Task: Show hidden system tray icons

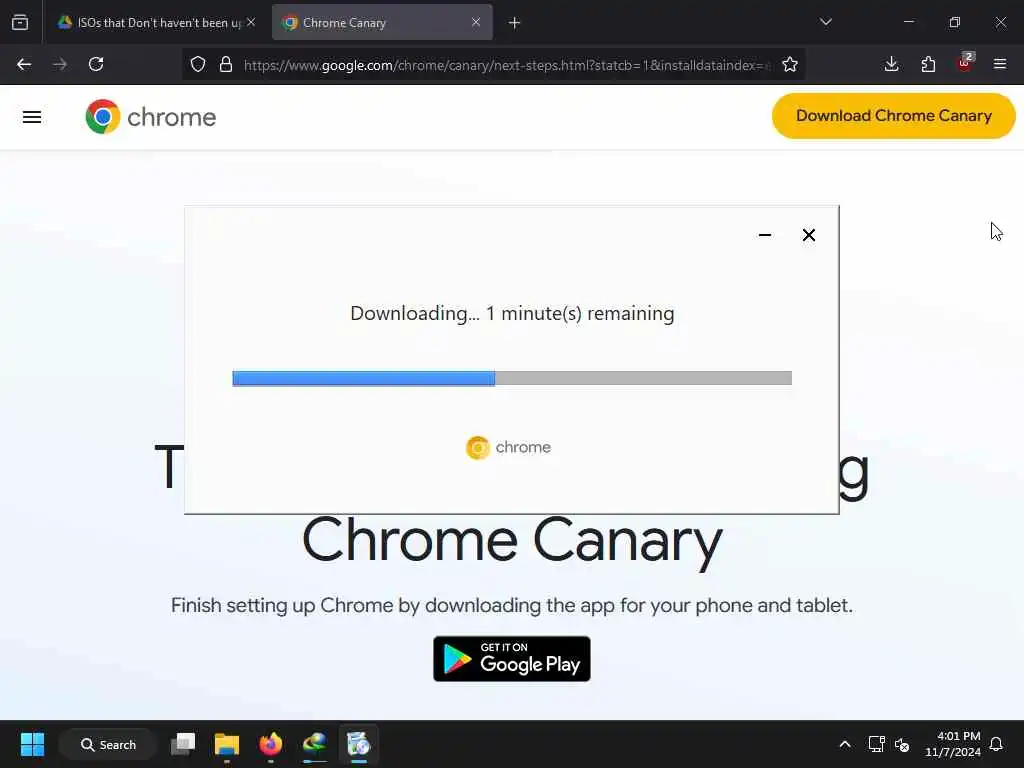Action: click(845, 744)
